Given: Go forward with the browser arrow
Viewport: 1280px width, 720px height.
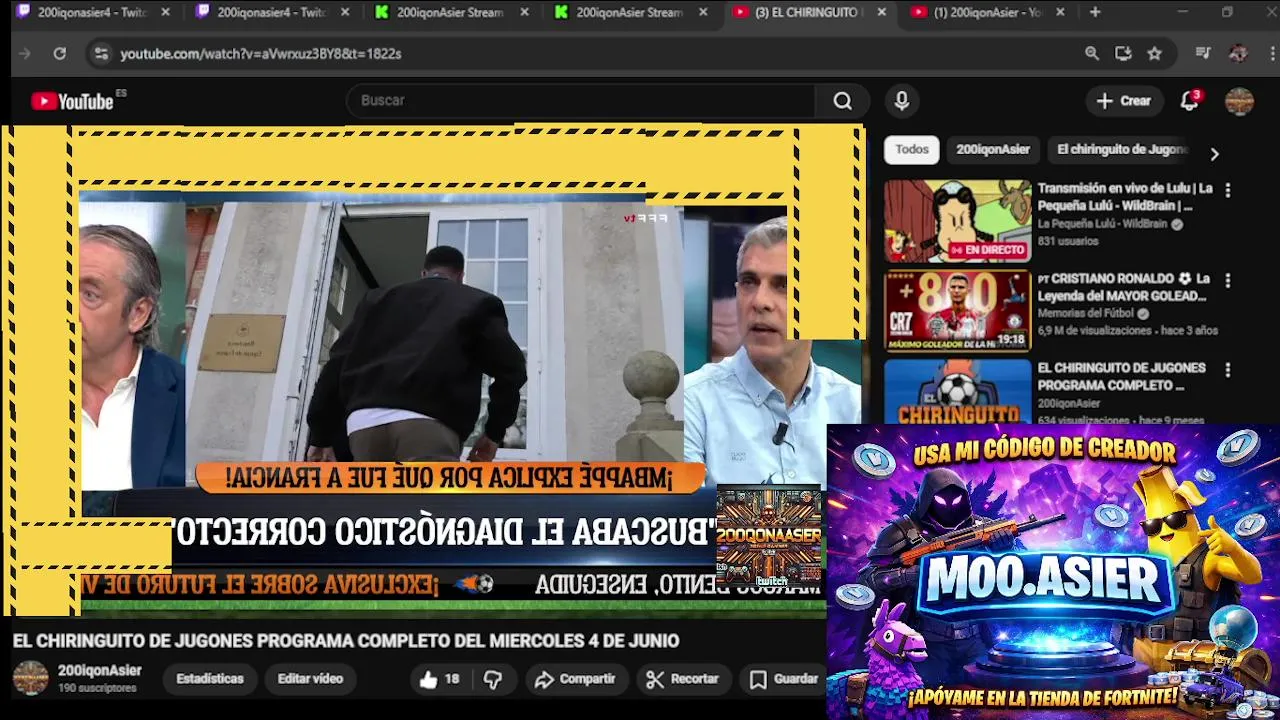Looking at the screenshot, I should click(x=25, y=54).
